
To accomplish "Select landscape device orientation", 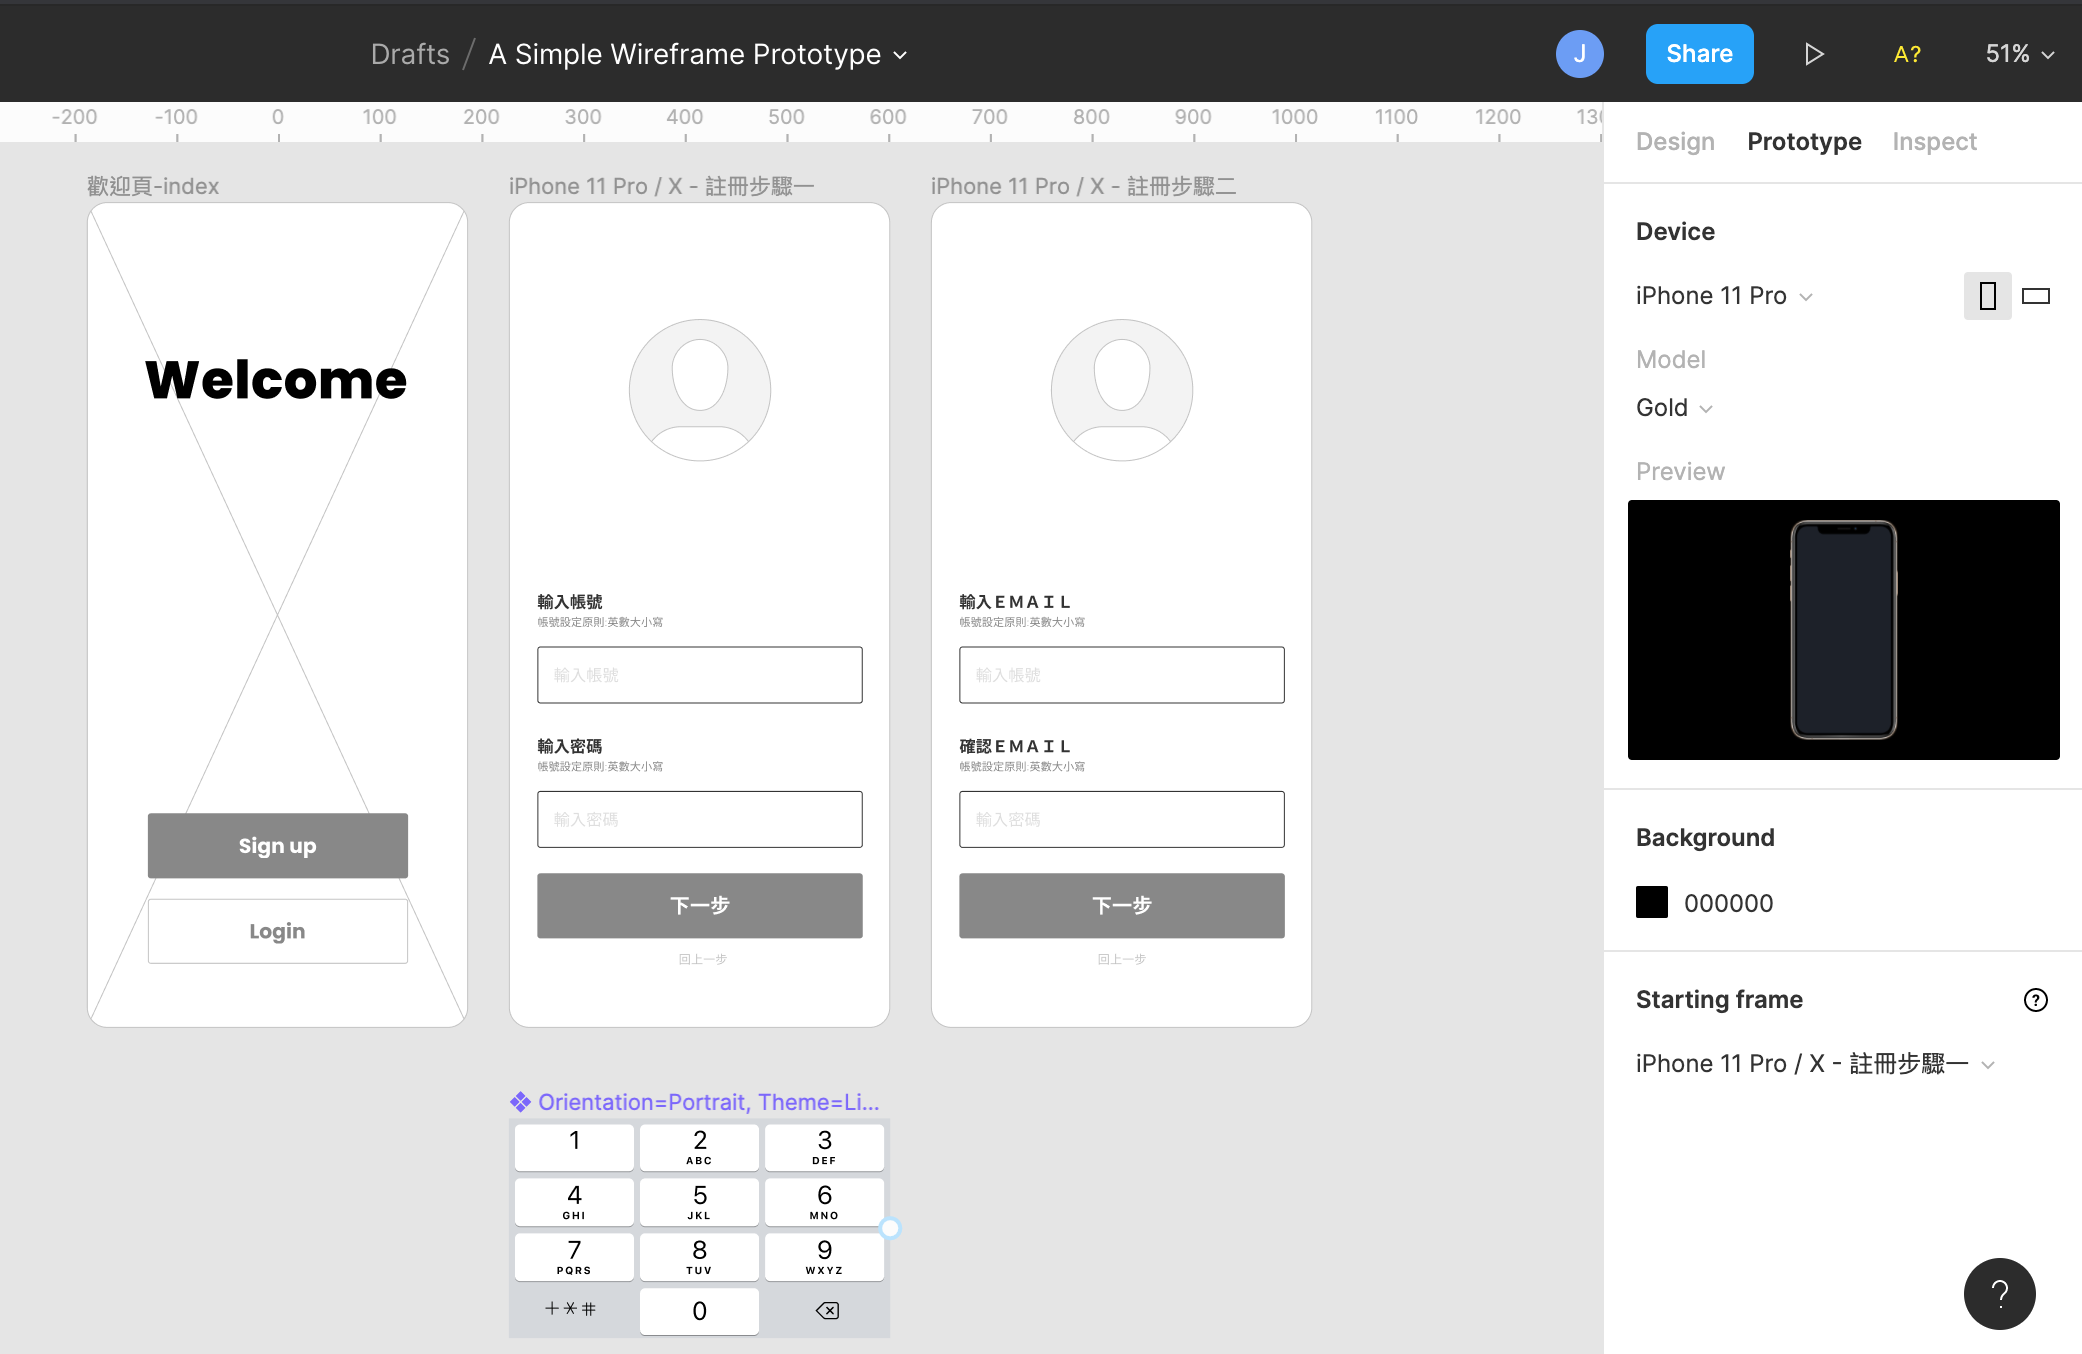I will [2035, 296].
